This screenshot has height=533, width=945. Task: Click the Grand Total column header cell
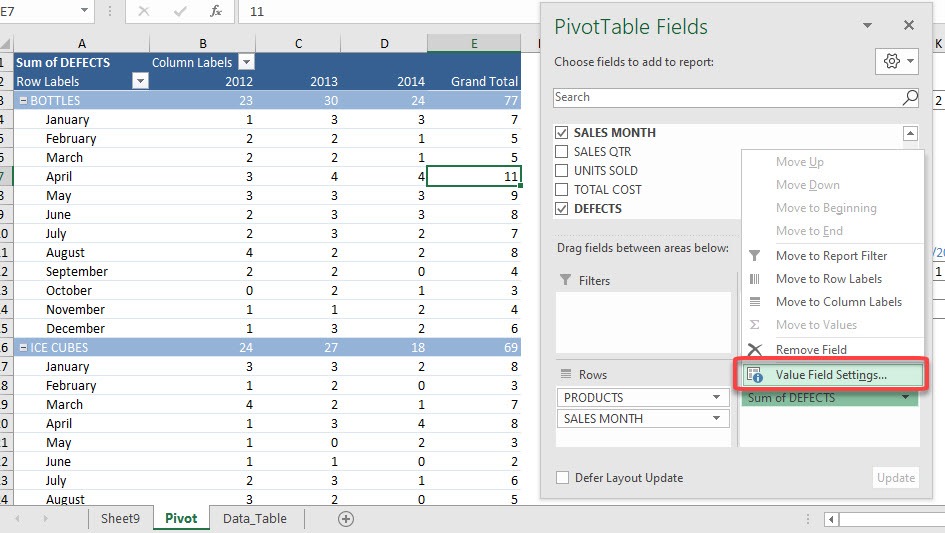[474, 81]
